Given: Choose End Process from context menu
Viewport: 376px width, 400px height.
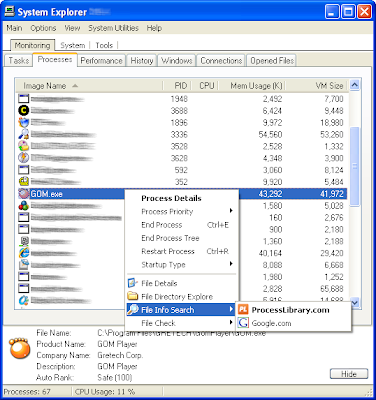Looking at the screenshot, I should [x=182, y=225].
